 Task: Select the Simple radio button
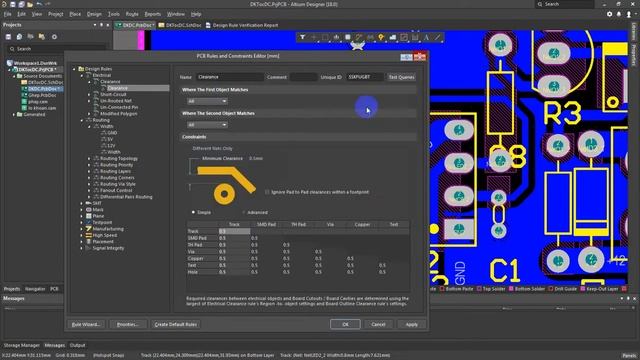(x=193, y=212)
